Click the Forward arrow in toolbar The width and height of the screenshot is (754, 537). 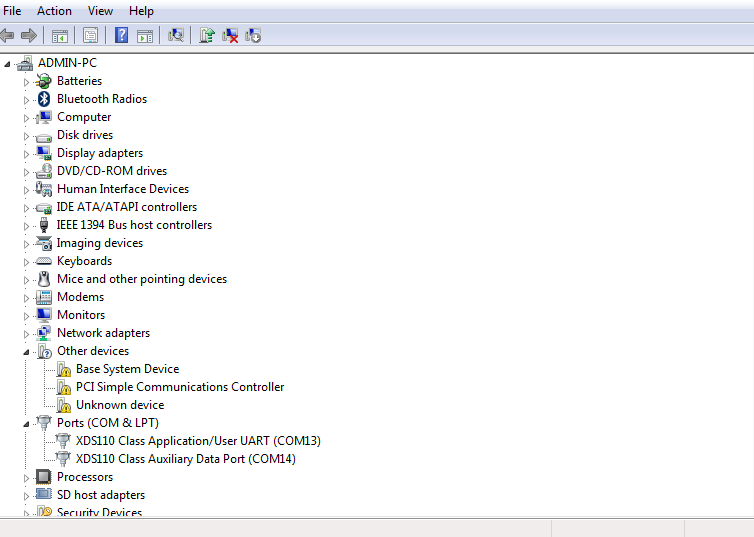pyautogui.click(x=29, y=36)
